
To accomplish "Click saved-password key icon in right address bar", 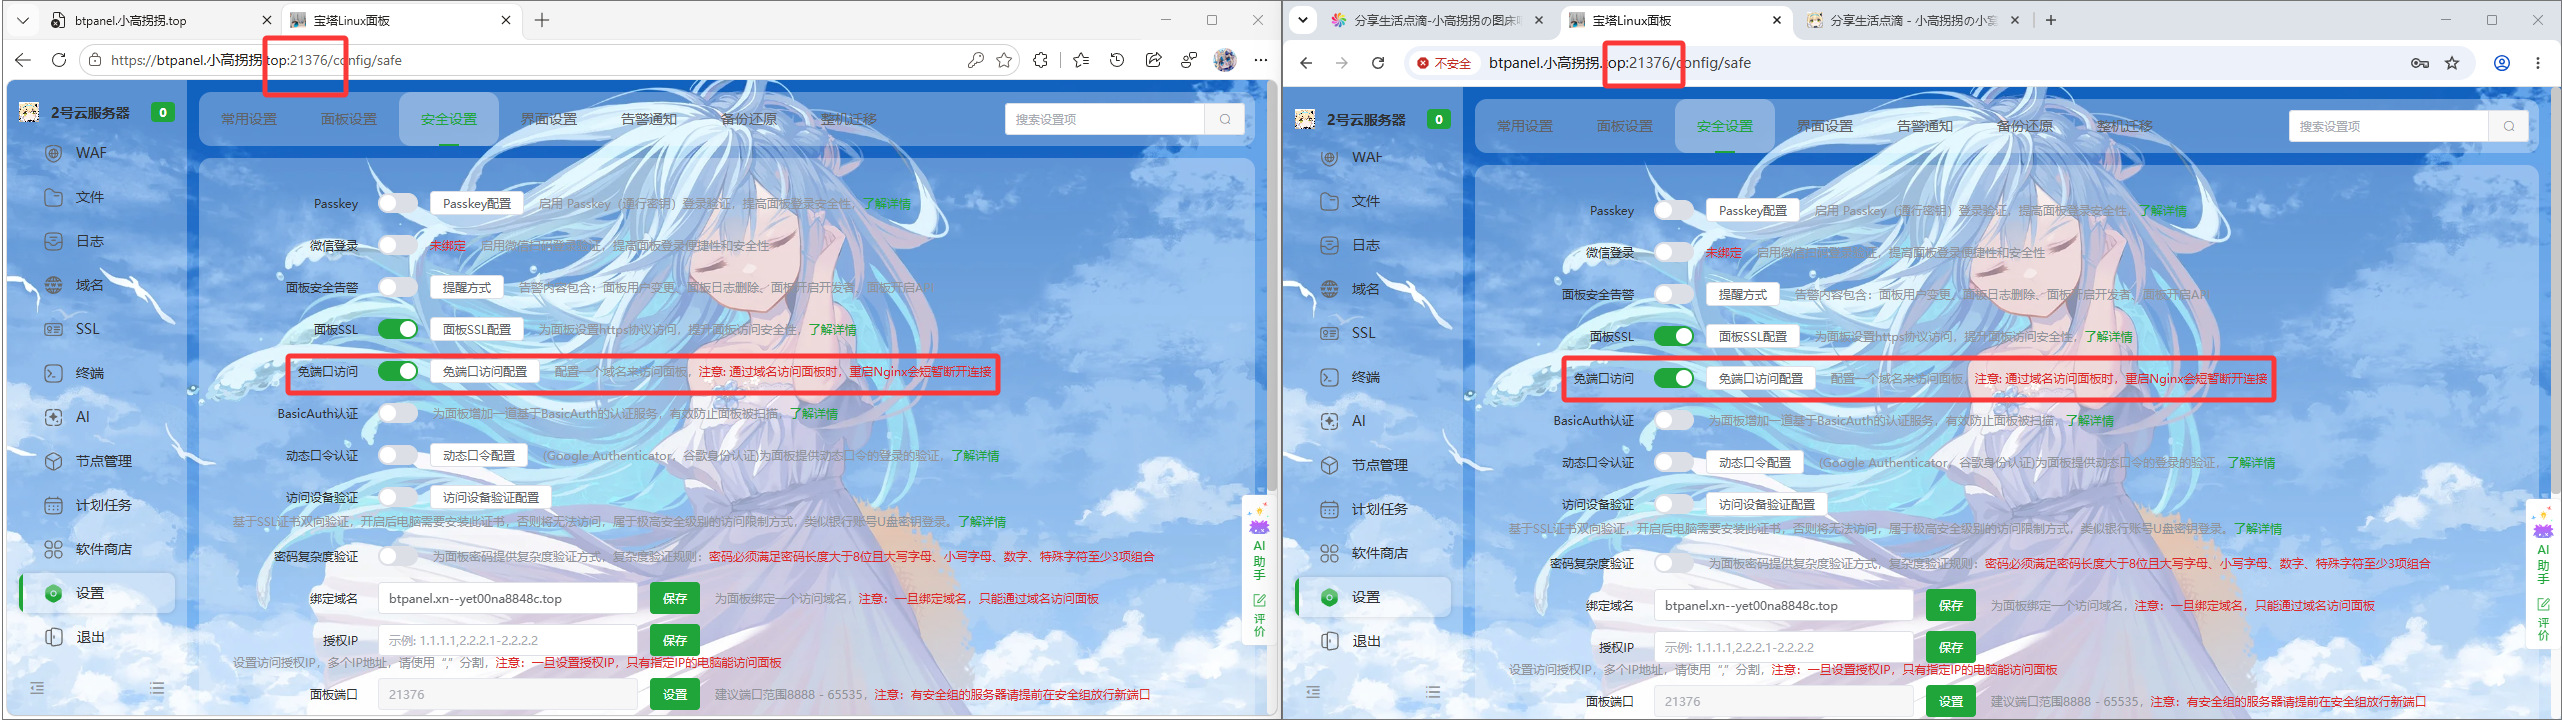I will pyautogui.click(x=2420, y=63).
